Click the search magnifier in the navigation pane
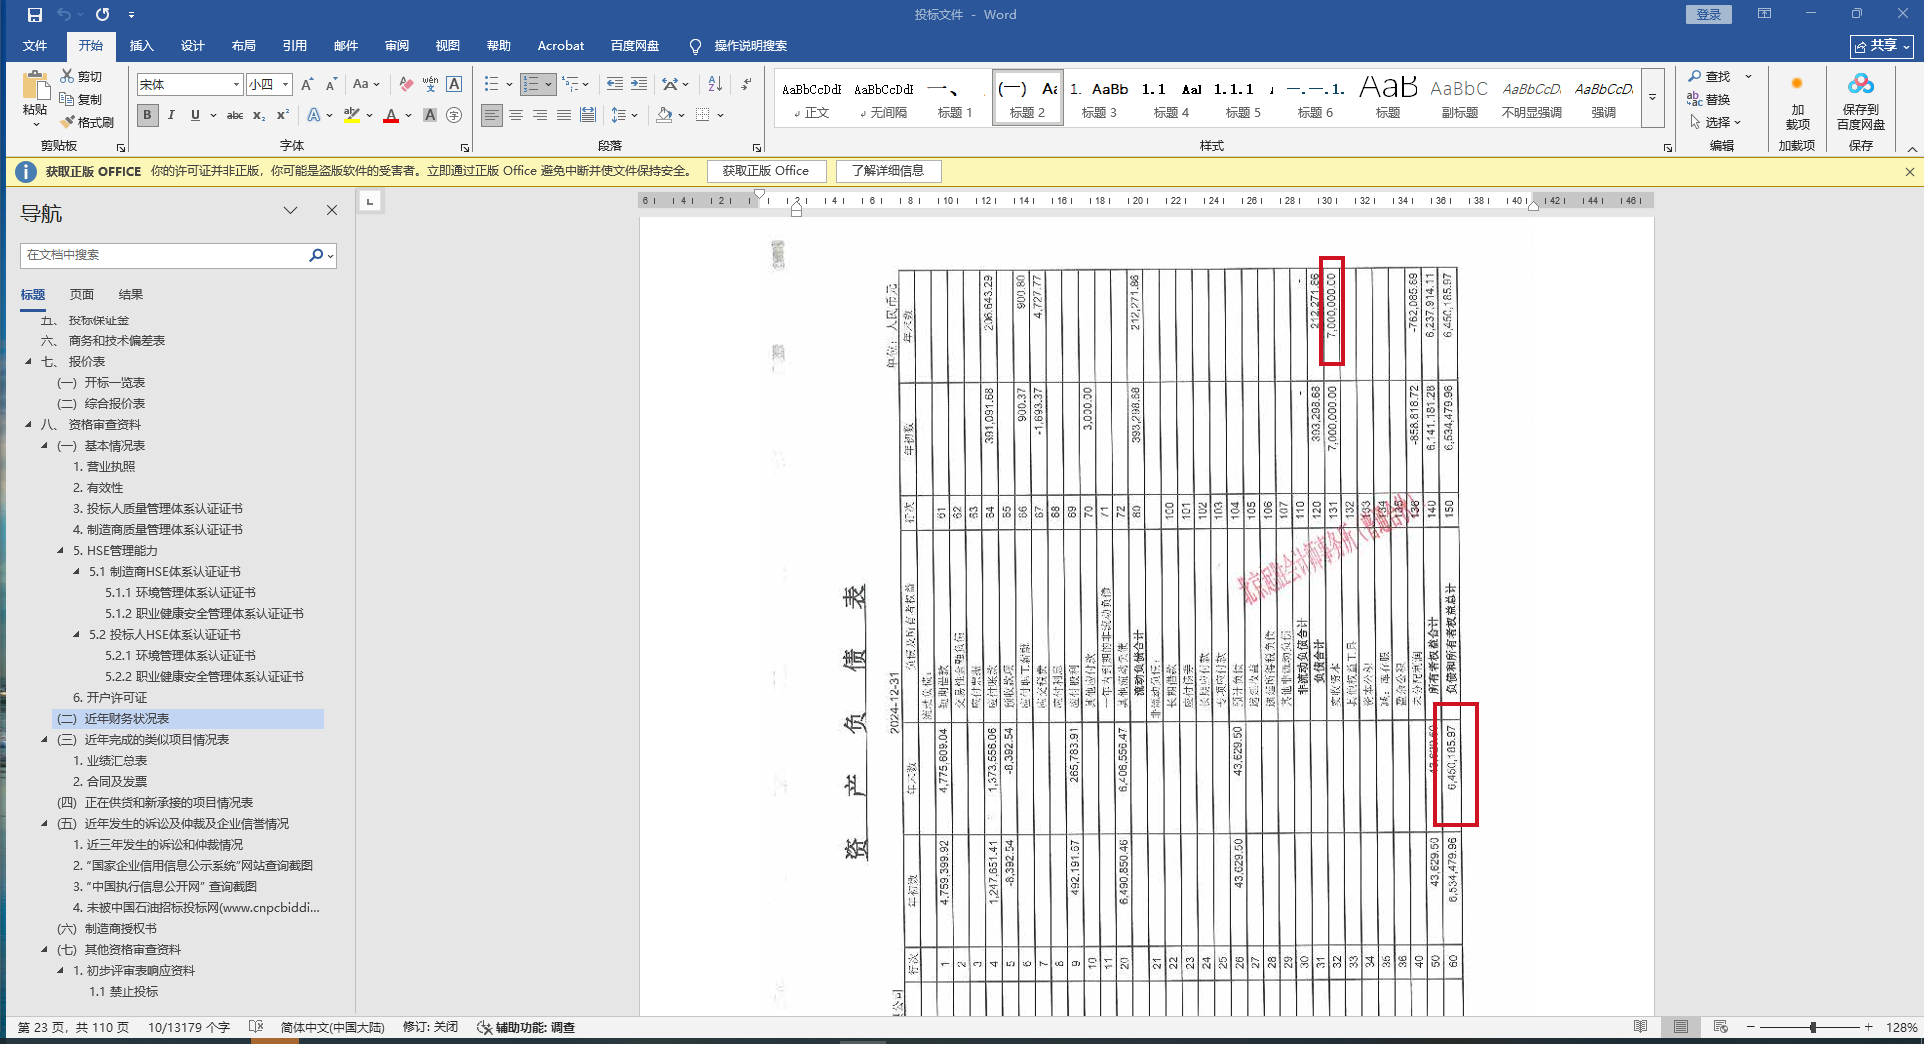This screenshot has width=1924, height=1044. coord(316,255)
